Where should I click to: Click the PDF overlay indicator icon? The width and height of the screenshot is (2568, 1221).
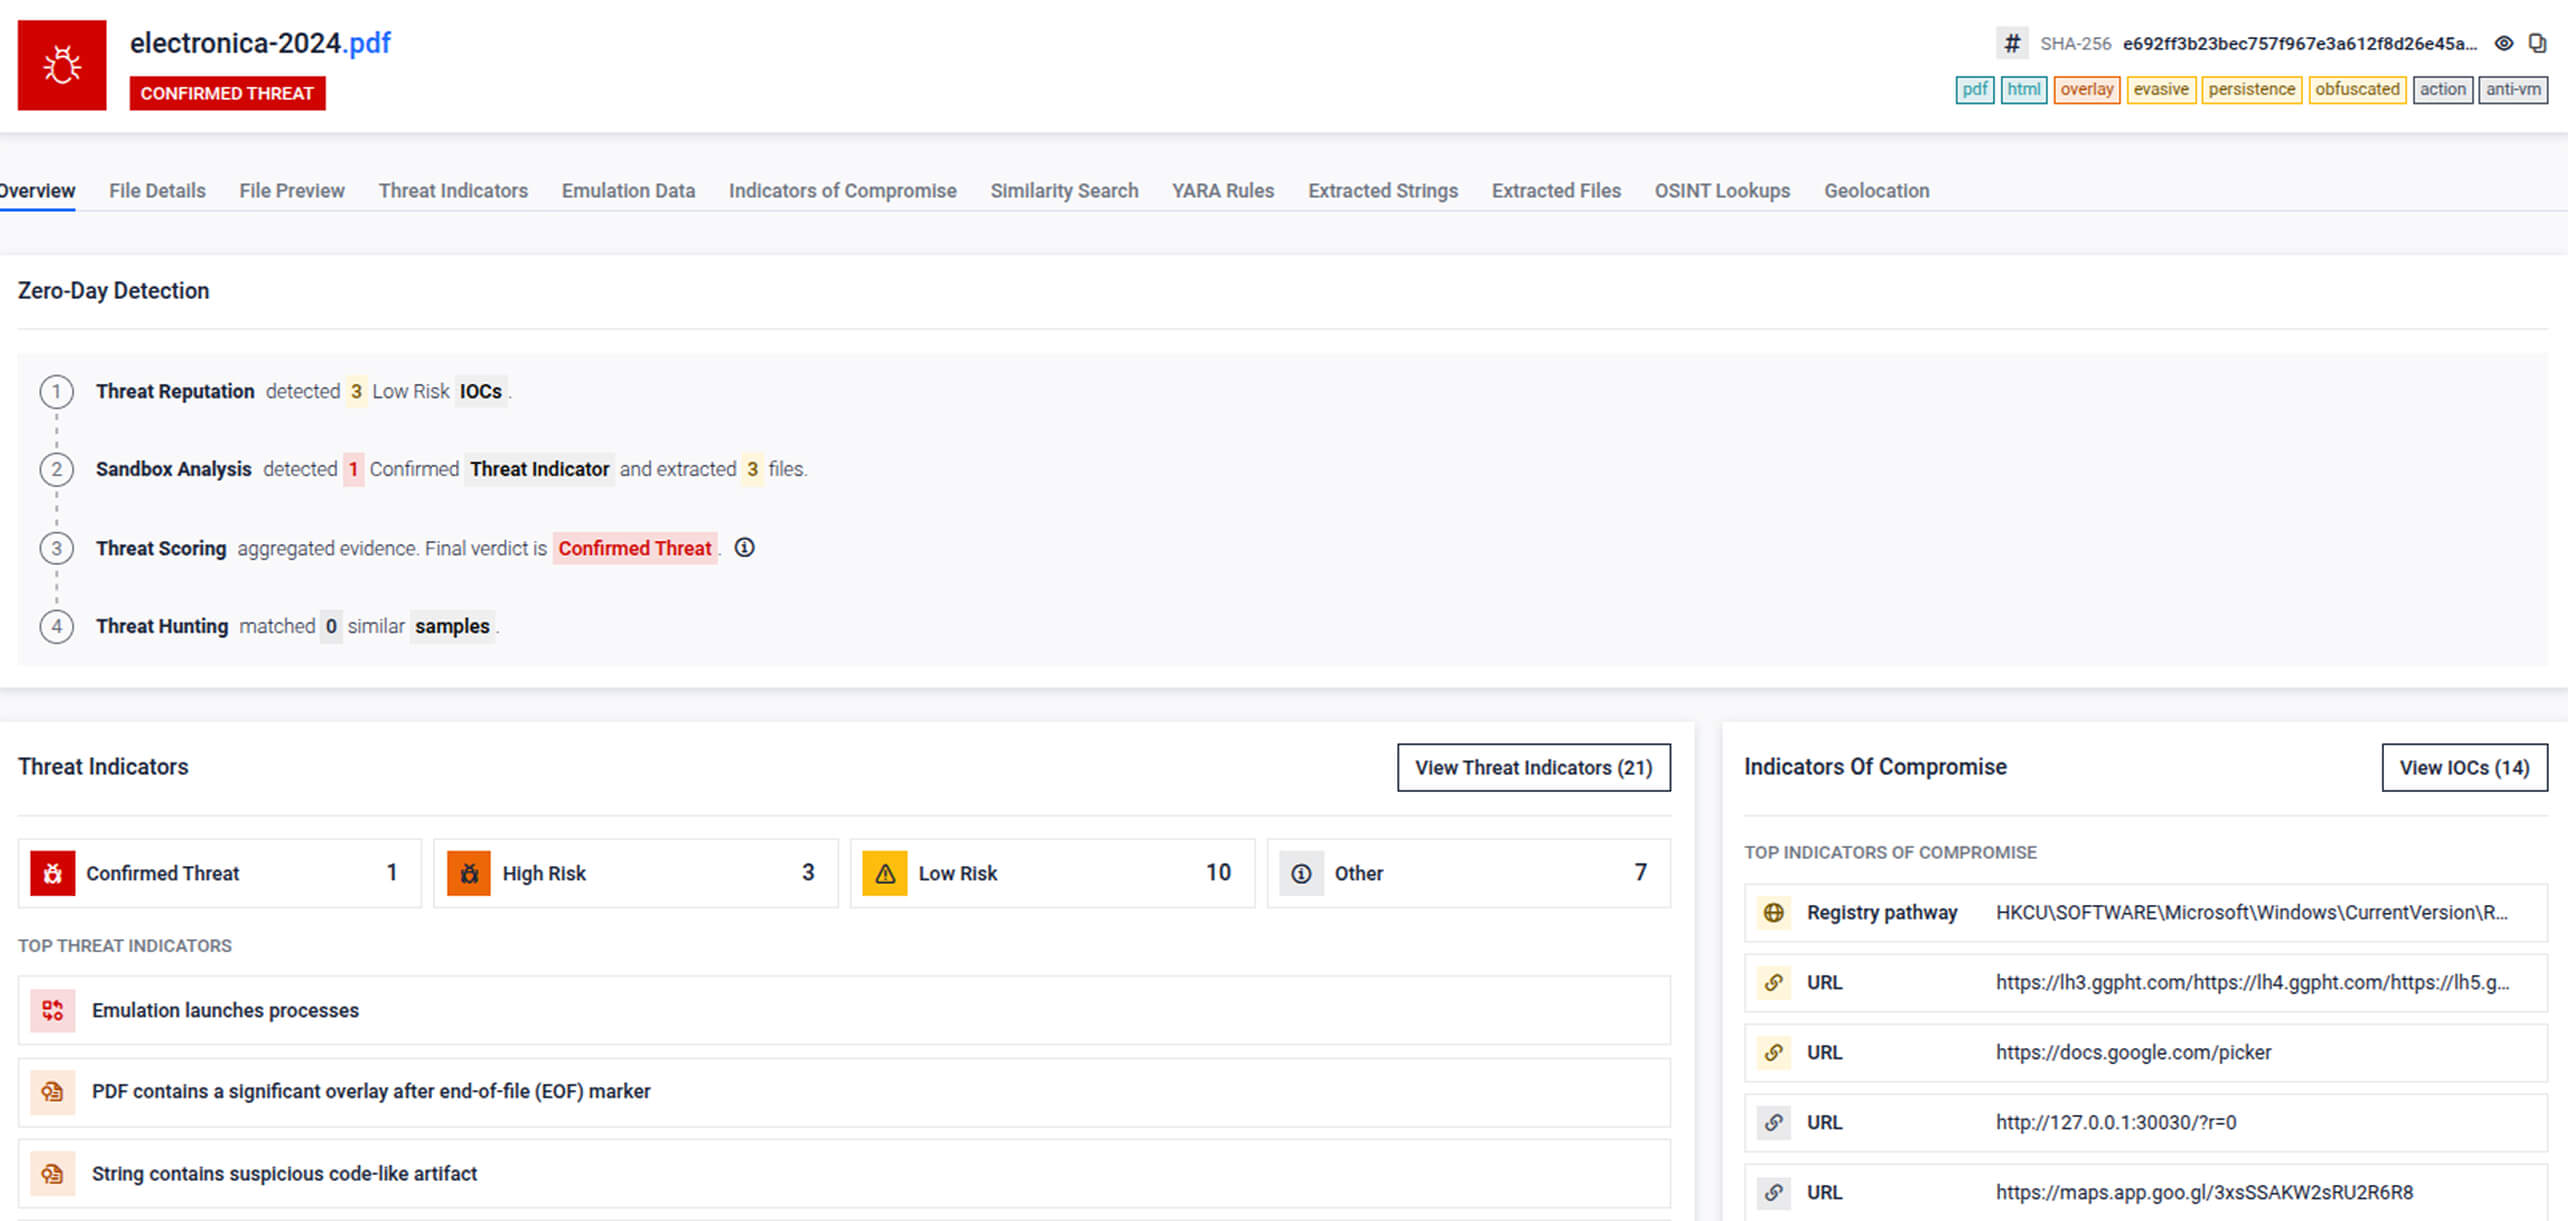(53, 1091)
